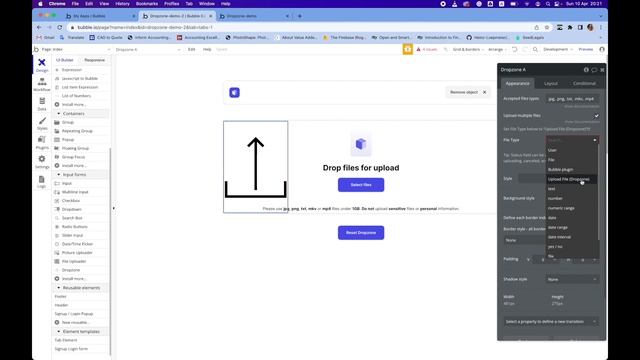Open the user account avatar in the editor

pyautogui.click(x=602, y=49)
